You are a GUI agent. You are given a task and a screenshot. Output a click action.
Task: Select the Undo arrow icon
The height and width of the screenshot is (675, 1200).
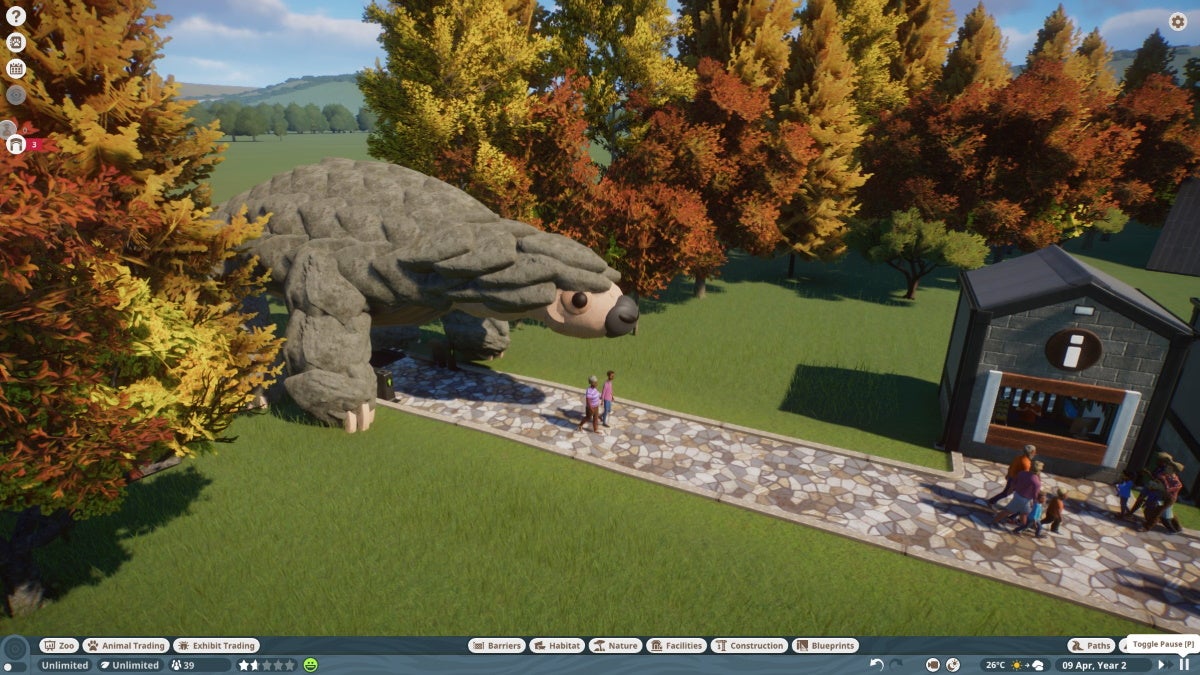point(876,663)
